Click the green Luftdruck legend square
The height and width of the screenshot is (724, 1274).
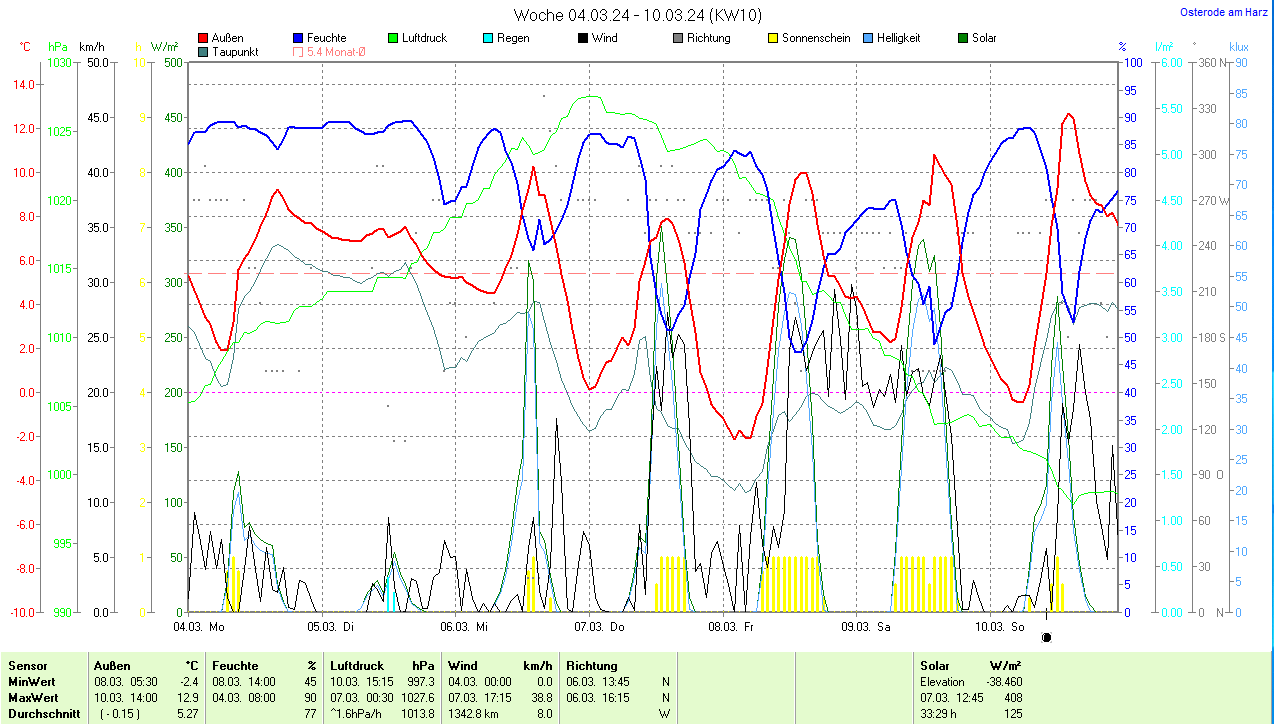(394, 38)
